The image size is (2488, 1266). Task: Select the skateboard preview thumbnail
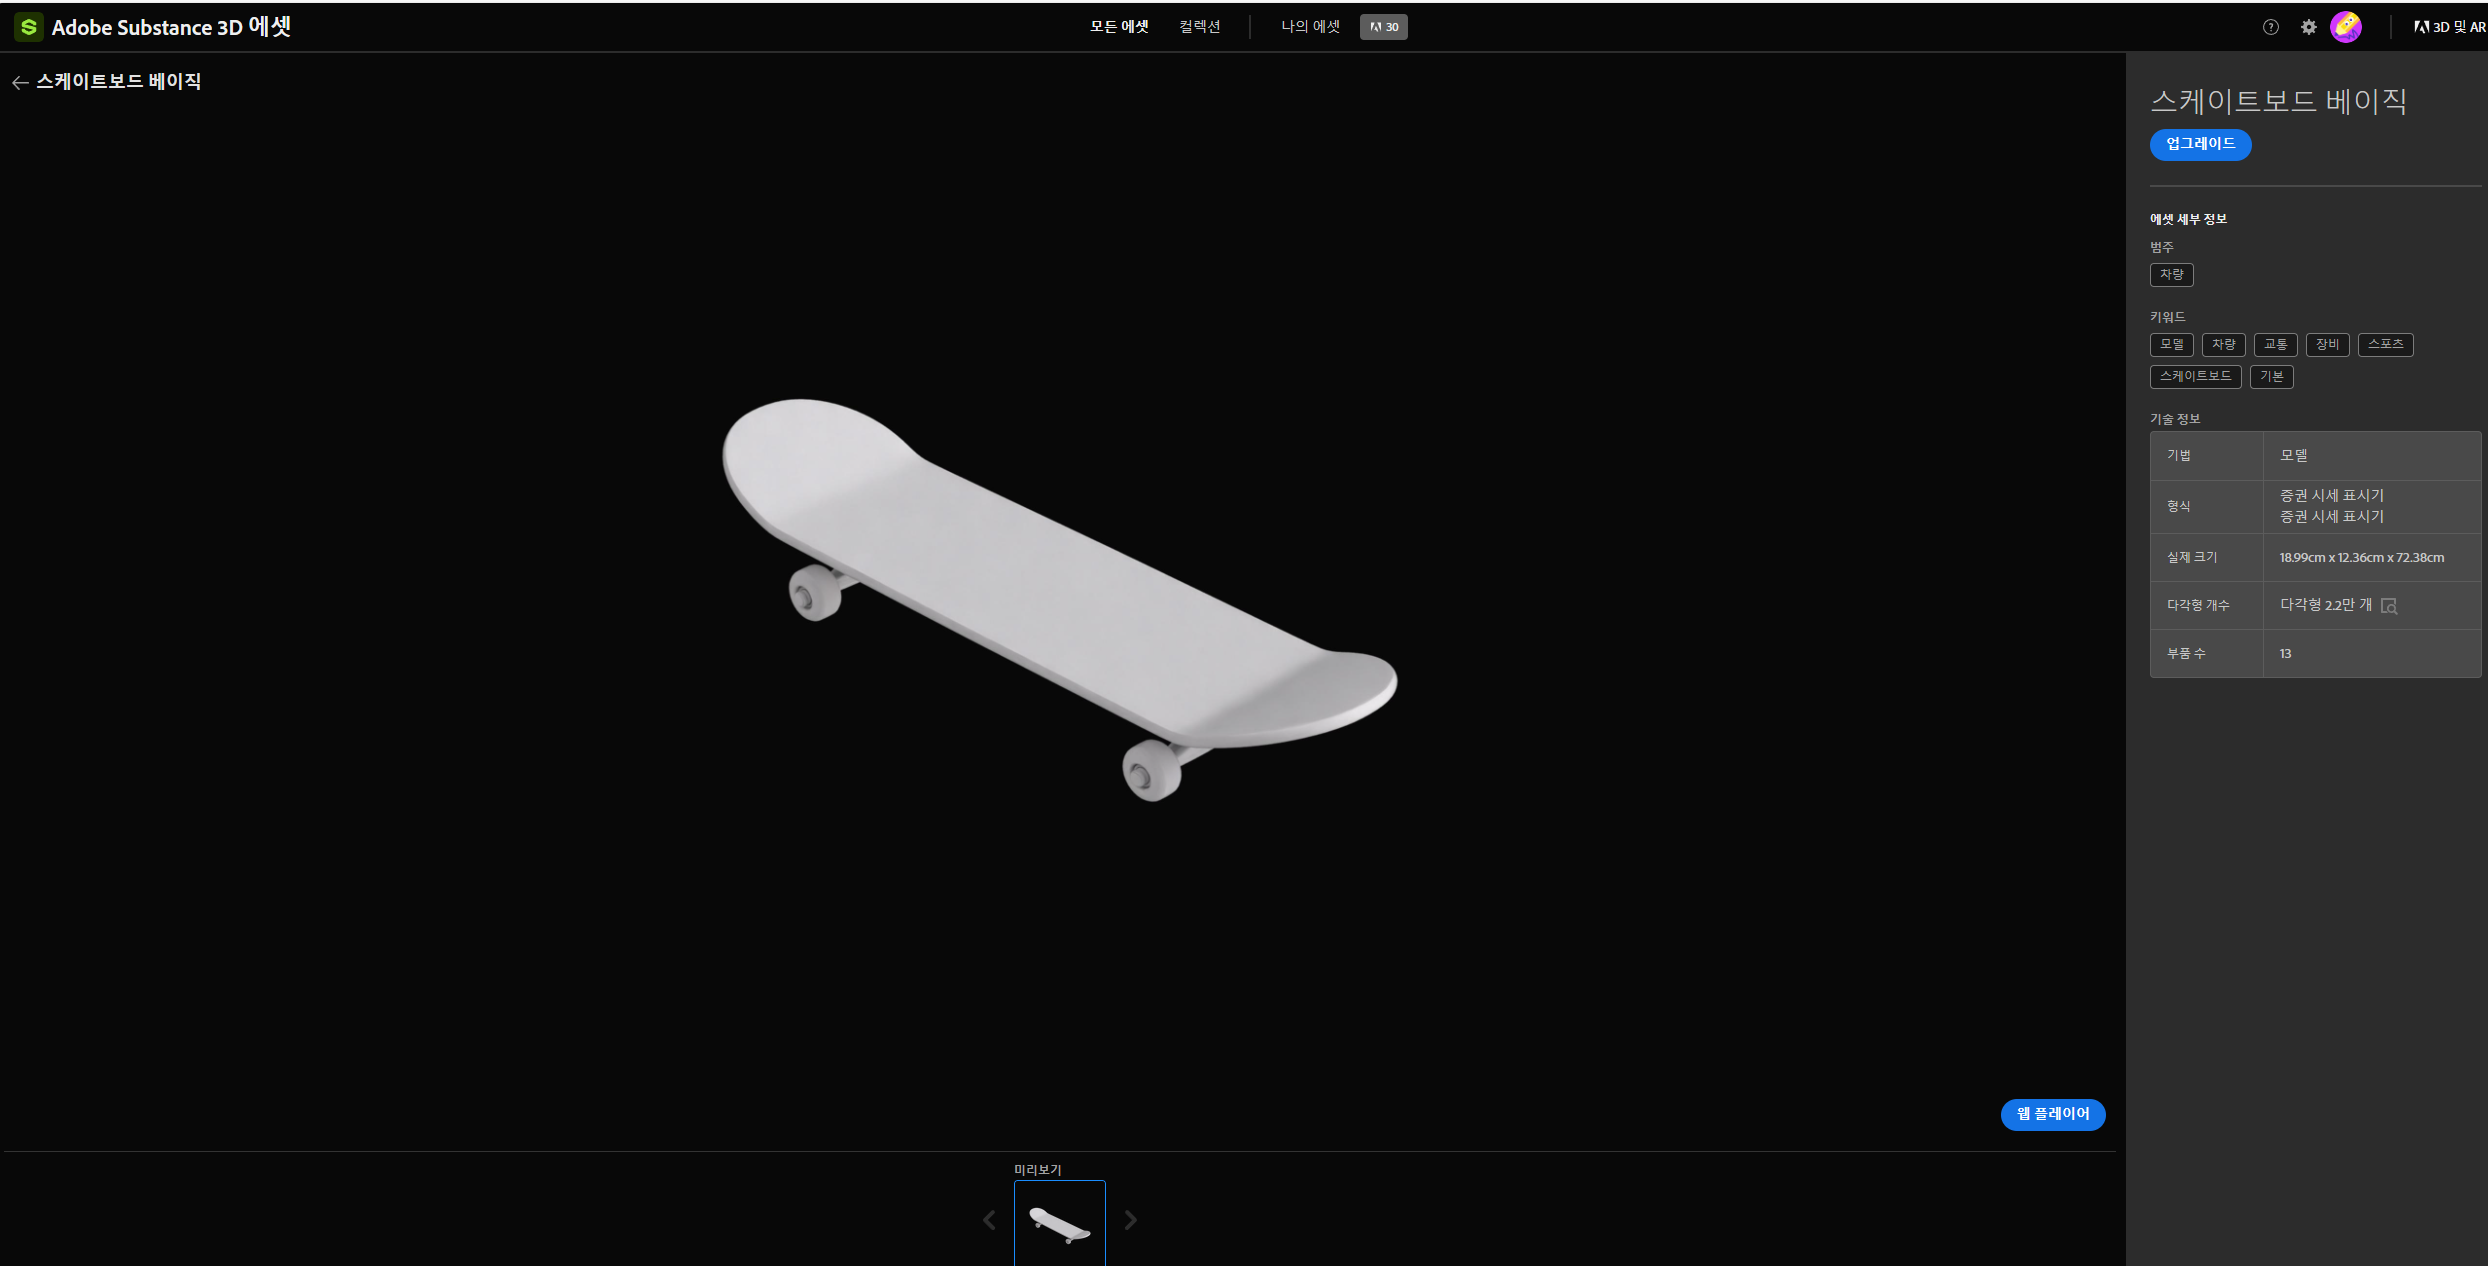coord(1059,1223)
